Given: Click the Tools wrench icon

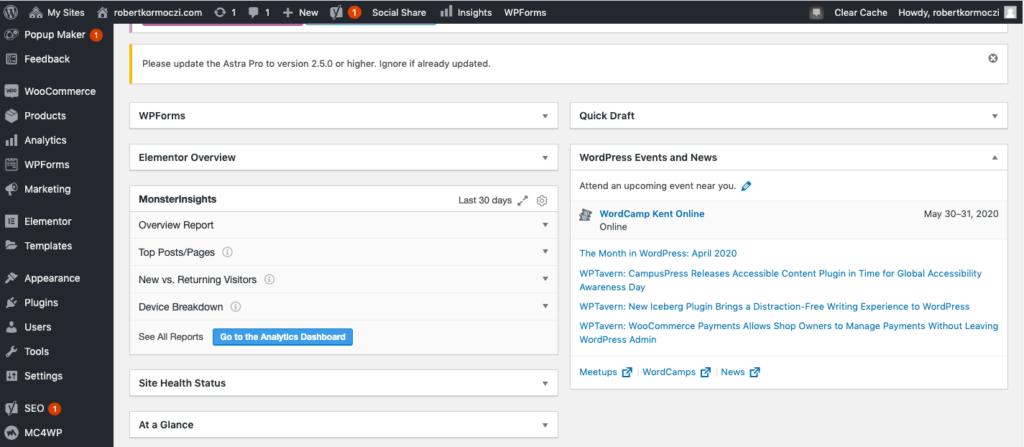Looking at the screenshot, I should (11, 352).
